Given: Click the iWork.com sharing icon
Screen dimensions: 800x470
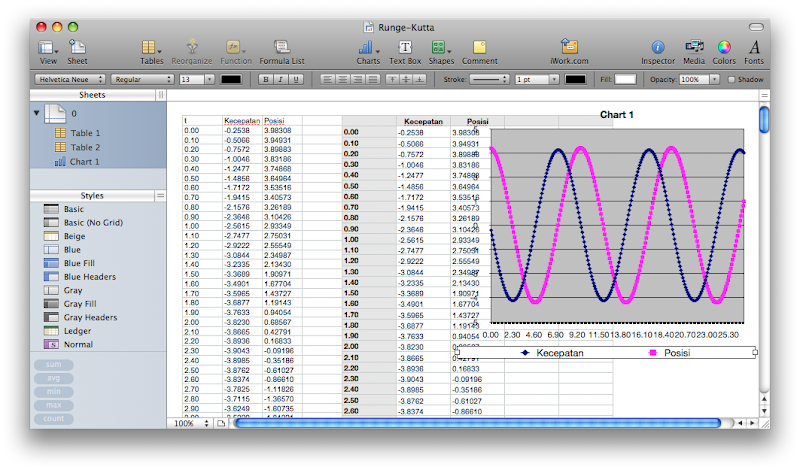Looking at the screenshot, I should pyautogui.click(x=569, y=47).
